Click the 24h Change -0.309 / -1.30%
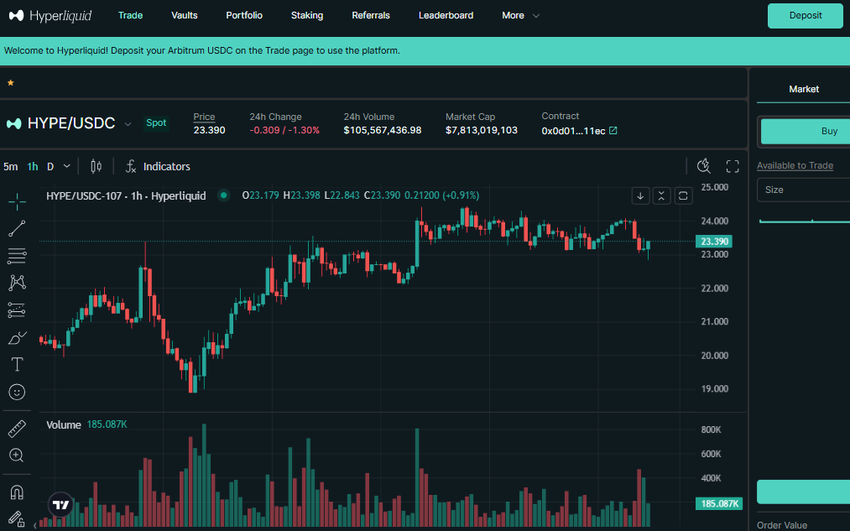Viewport: 850px width, 531px height. [x=285, y=130]
